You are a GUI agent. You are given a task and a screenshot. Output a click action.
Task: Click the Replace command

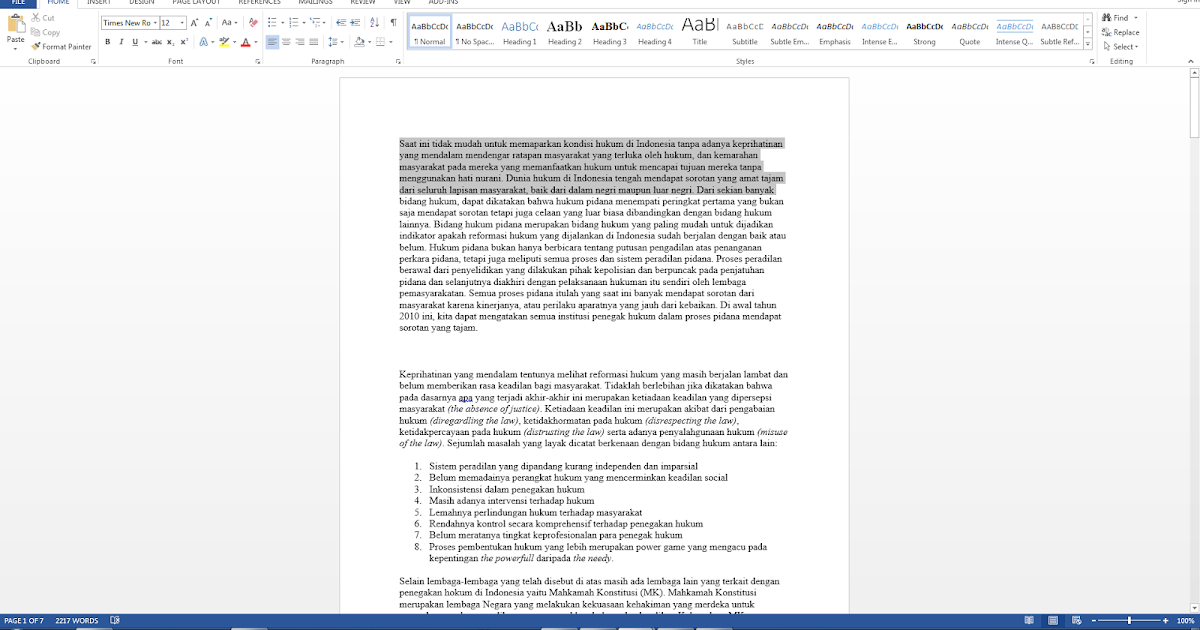[x=1121, y=32]
